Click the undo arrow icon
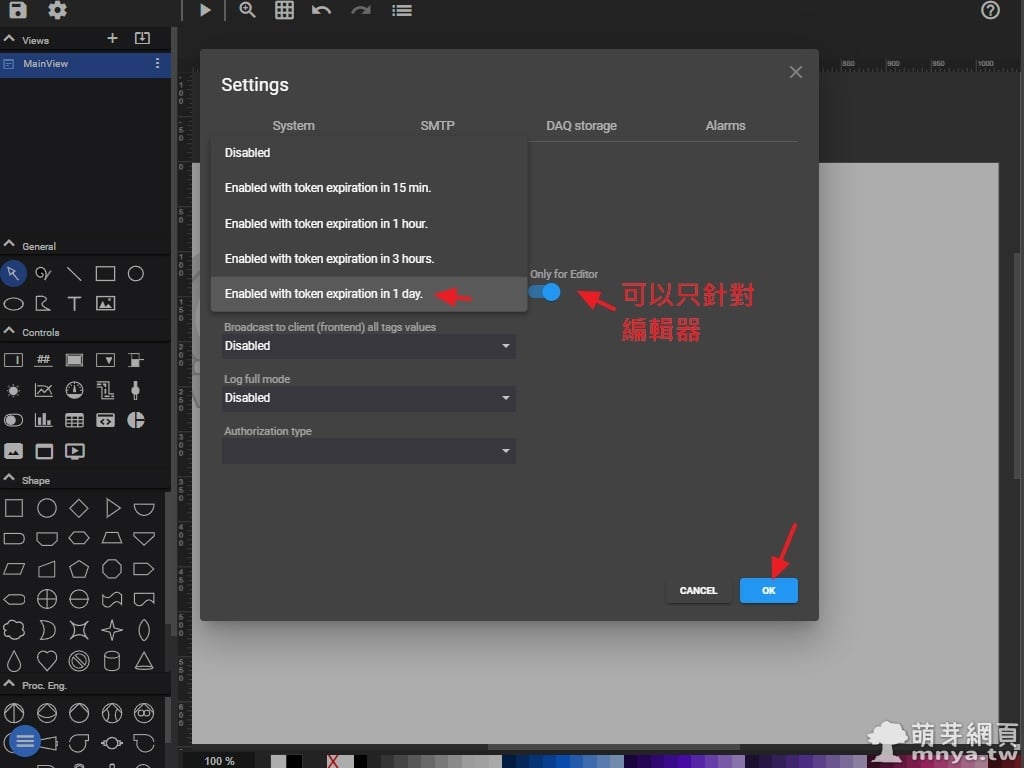The height and width of the screenshot is (768, 1024). point(321,10)
